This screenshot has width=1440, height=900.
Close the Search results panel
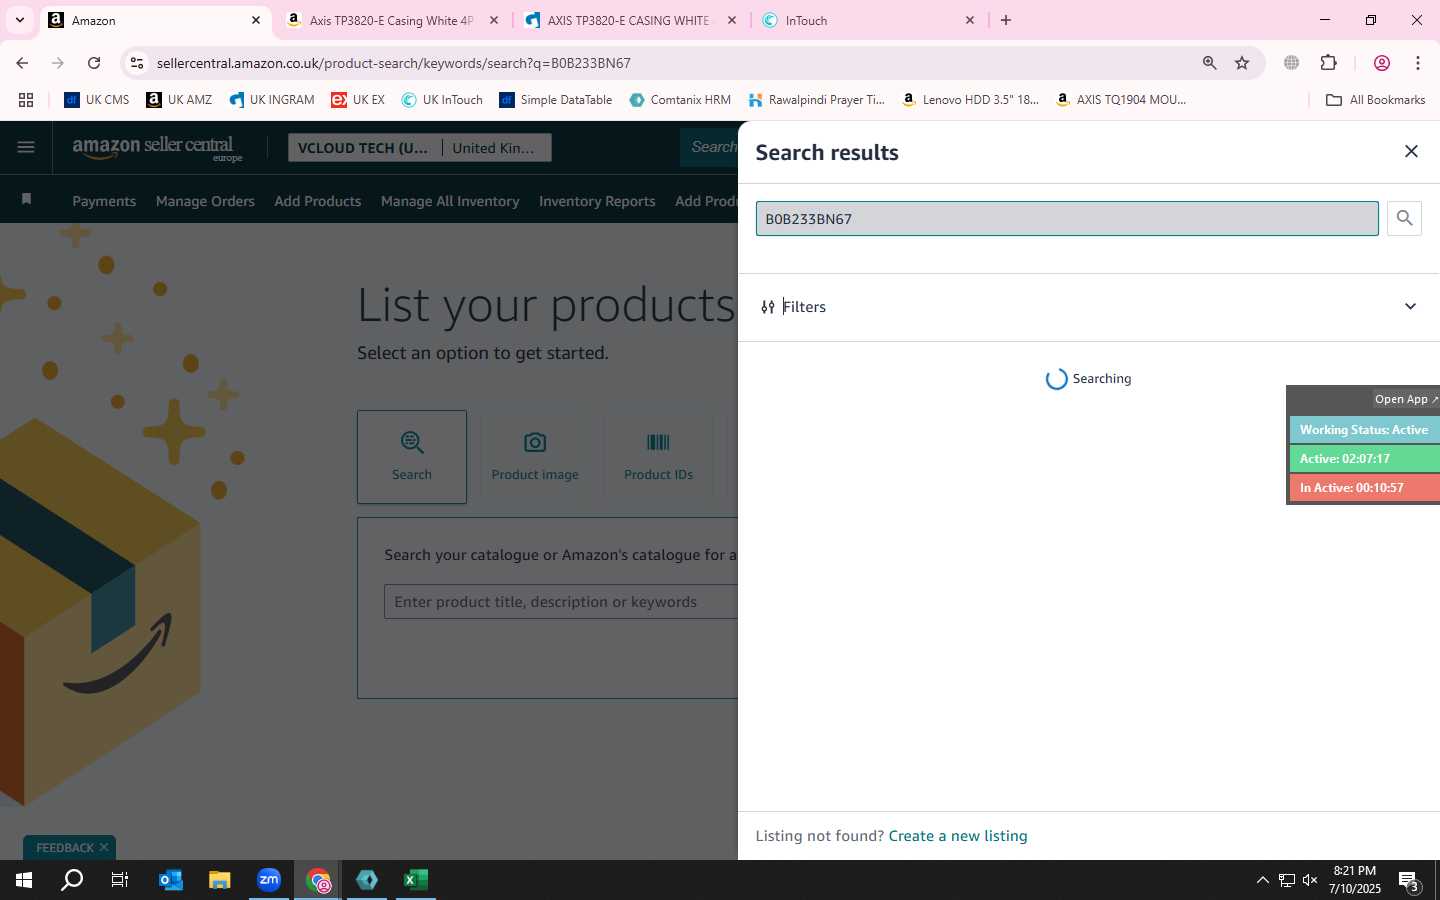coord(1411,151)
